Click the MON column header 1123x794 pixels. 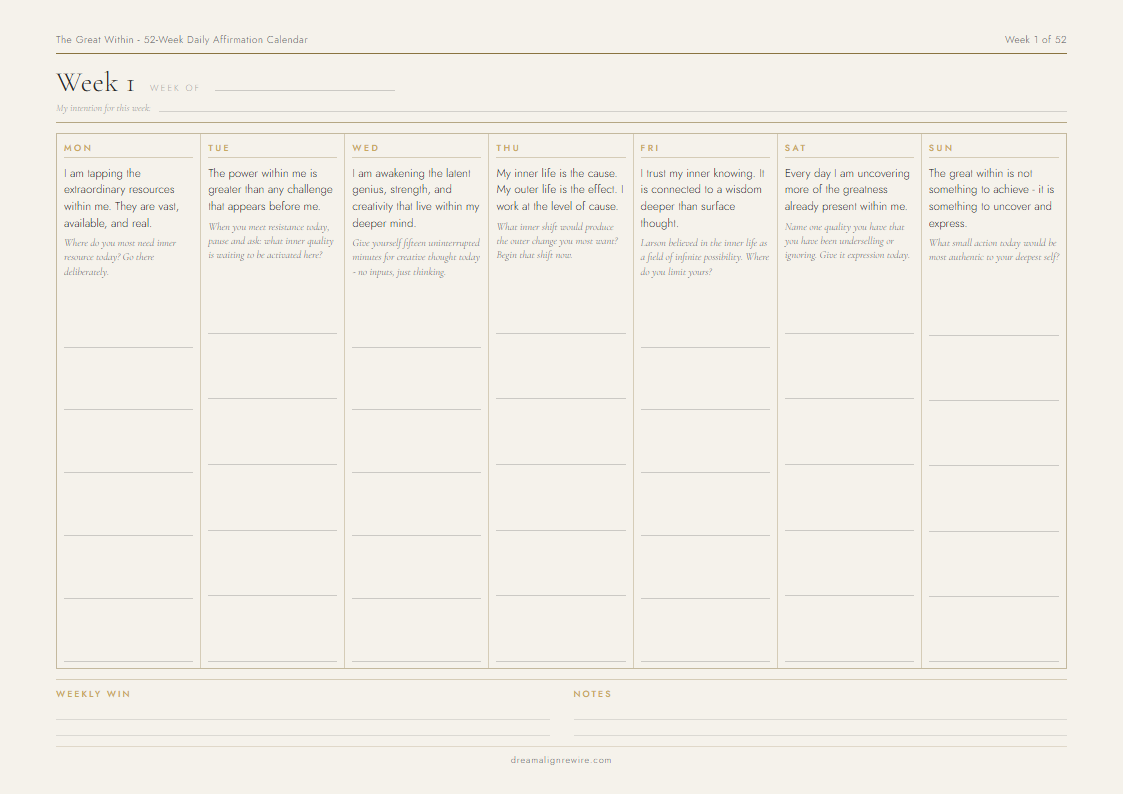coord(77,147)
